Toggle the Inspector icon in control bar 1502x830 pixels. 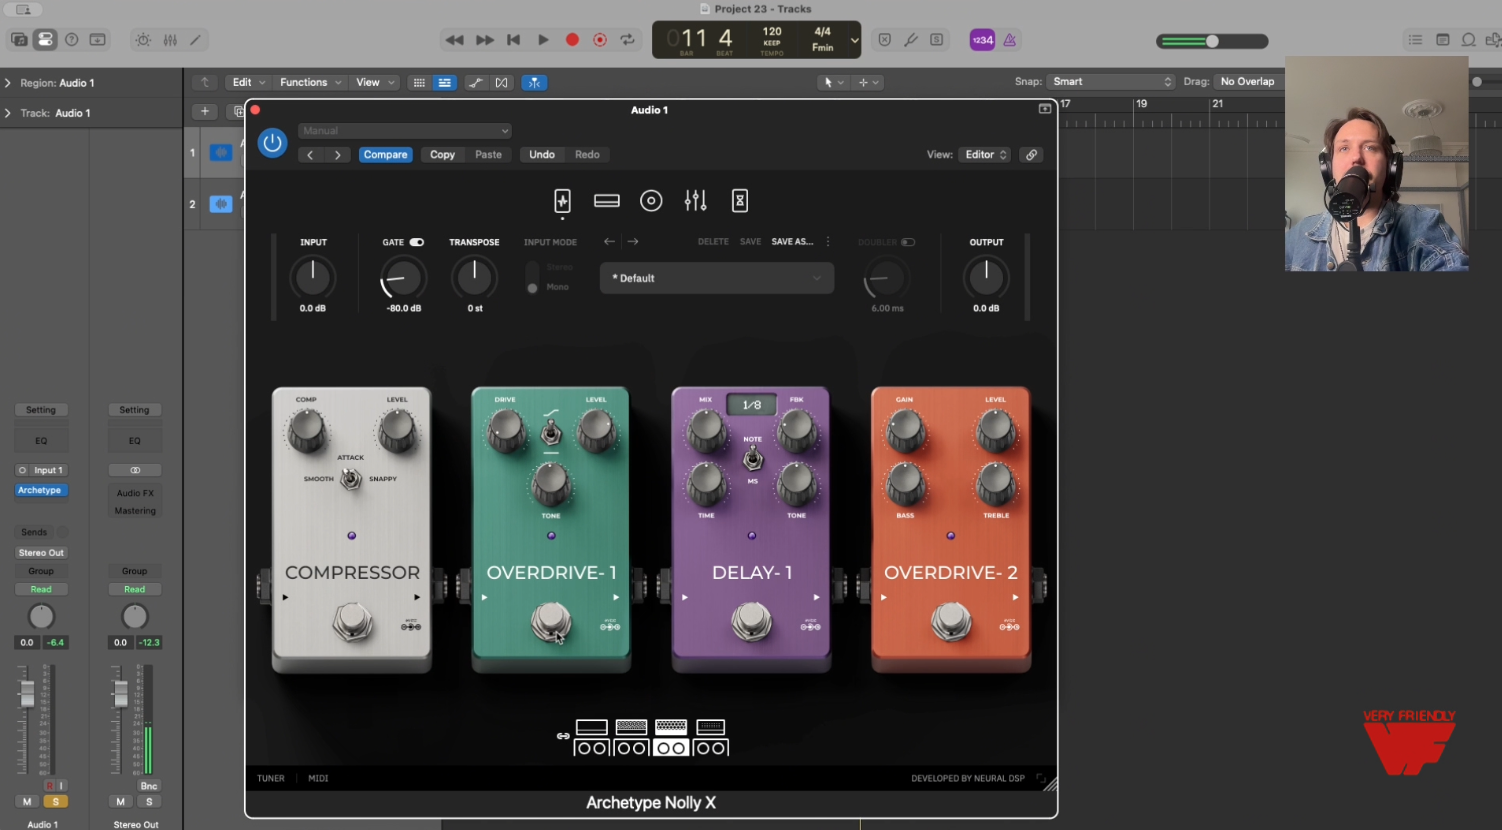coord(45,40)
